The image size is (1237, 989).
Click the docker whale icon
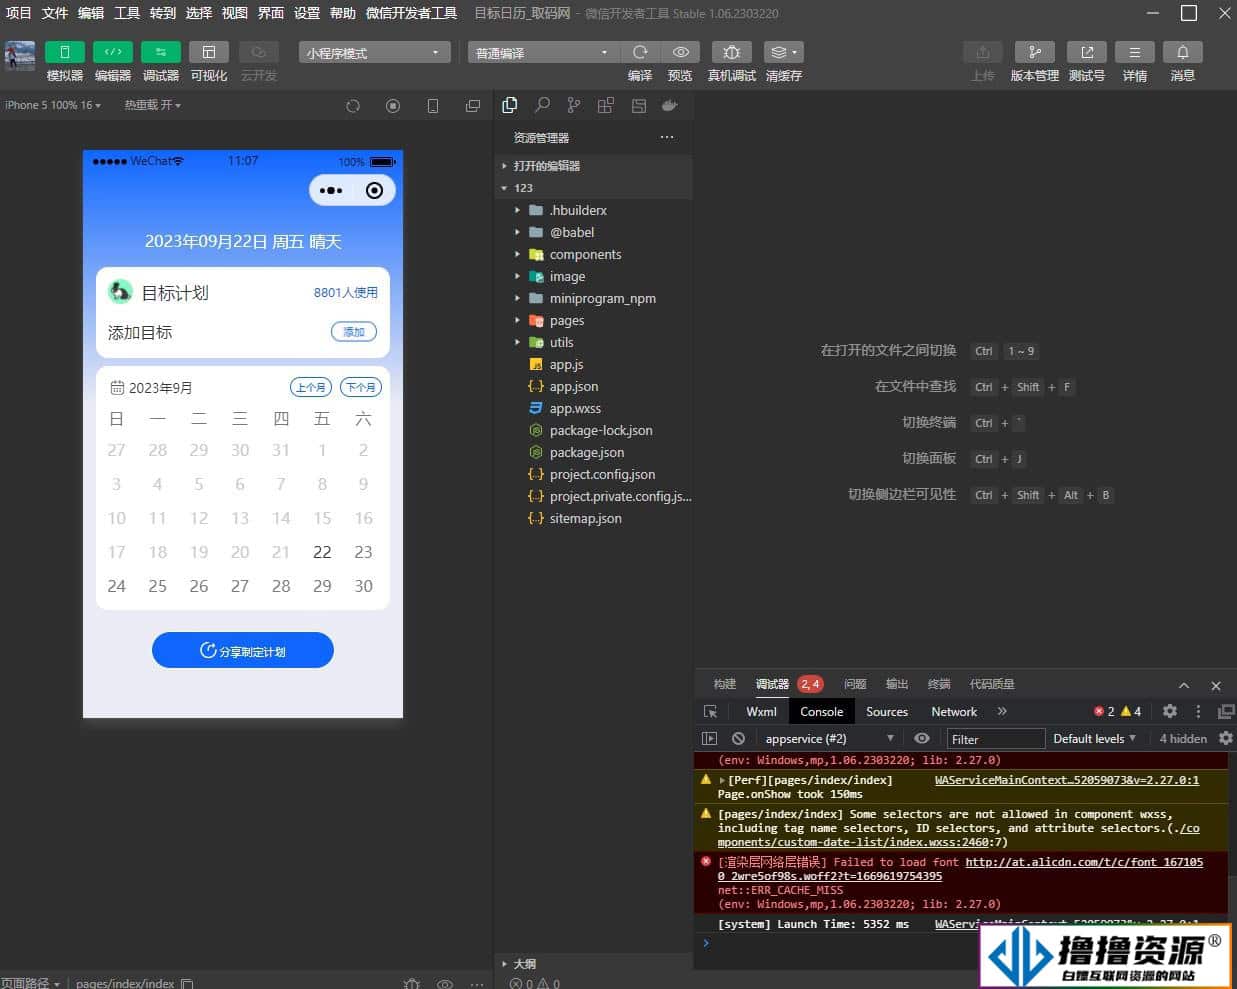(x=669, y=105)
